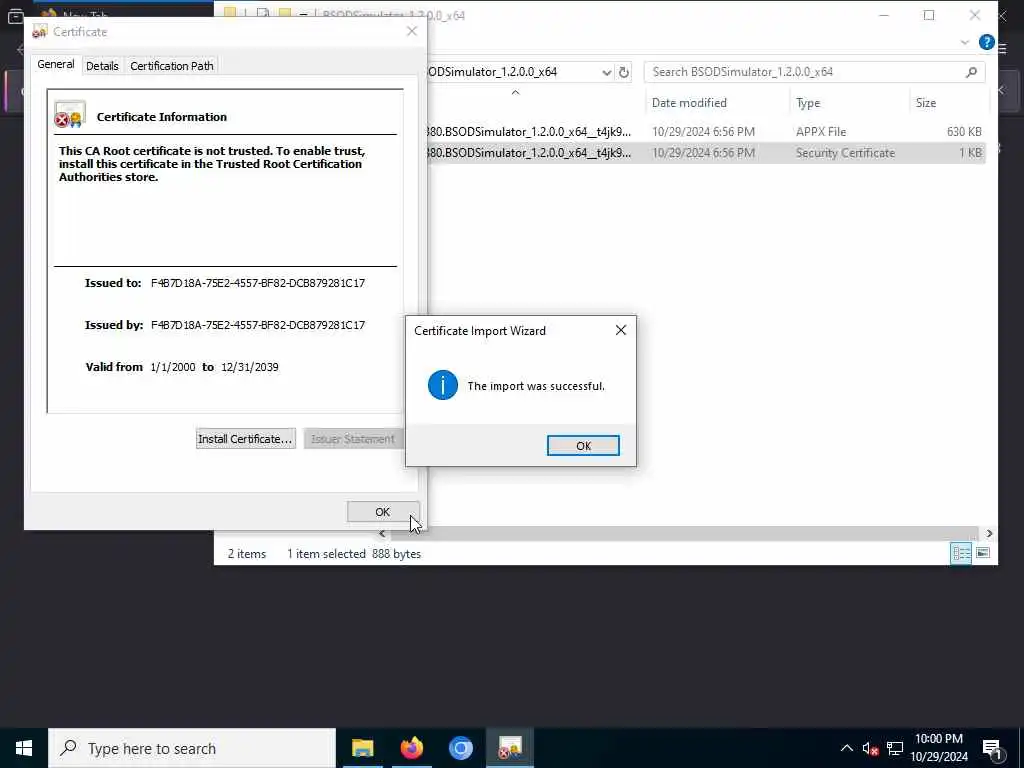Screen dimensions: 1024x768
Task: Click the blue info icon in the import dialog
Action: (443, 385)
